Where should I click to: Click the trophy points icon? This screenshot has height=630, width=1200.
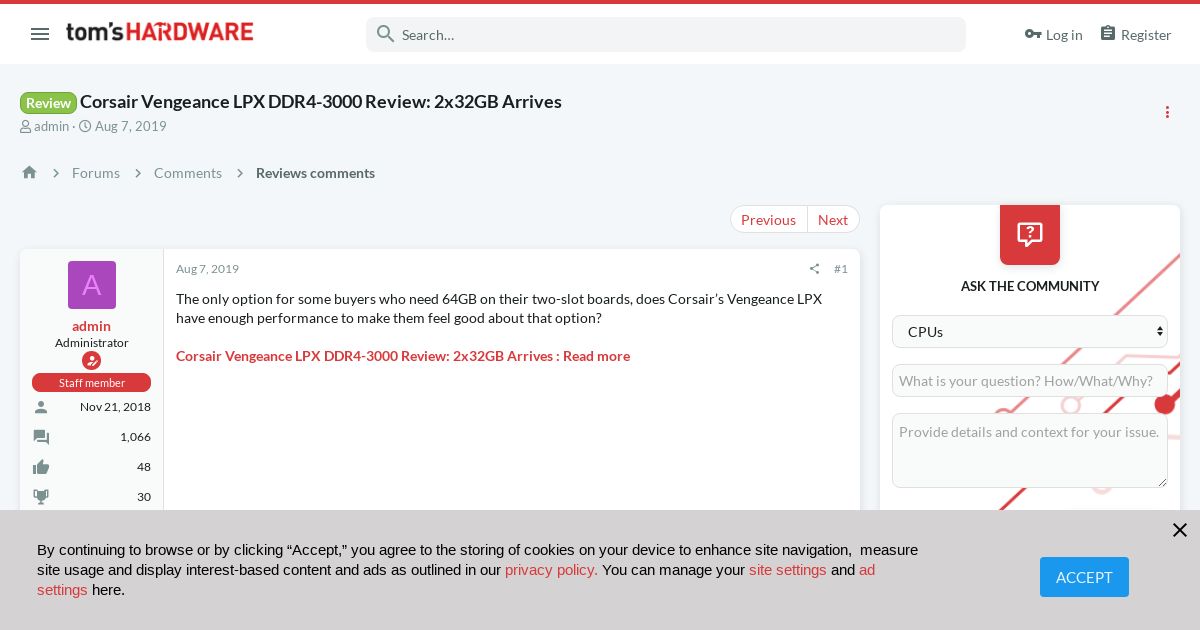coord(41,497)
